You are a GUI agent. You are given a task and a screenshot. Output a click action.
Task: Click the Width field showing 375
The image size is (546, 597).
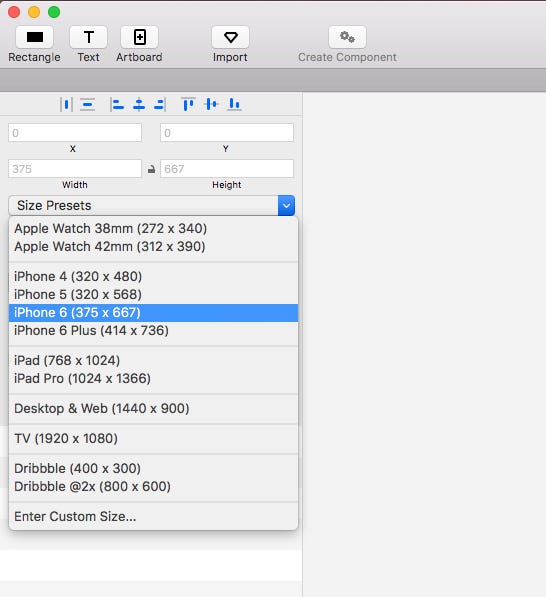(x=75, y=169)
